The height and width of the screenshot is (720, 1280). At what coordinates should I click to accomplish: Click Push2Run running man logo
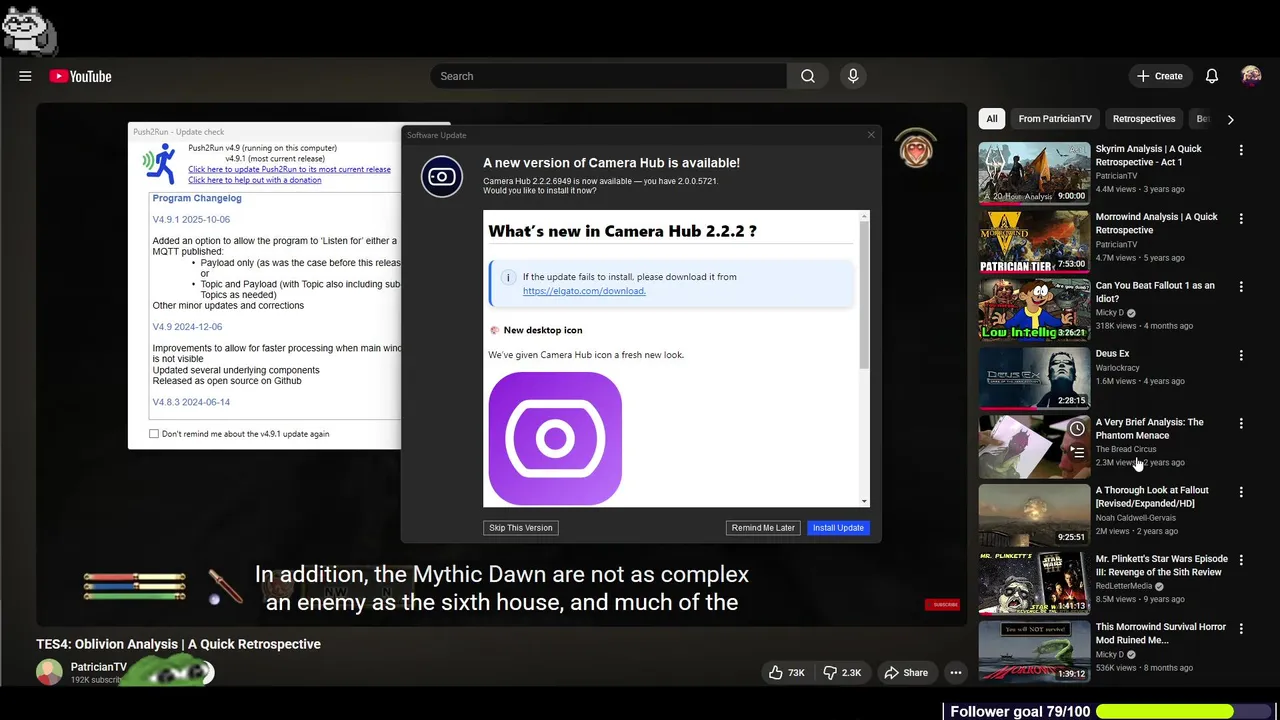pos(159,163)
